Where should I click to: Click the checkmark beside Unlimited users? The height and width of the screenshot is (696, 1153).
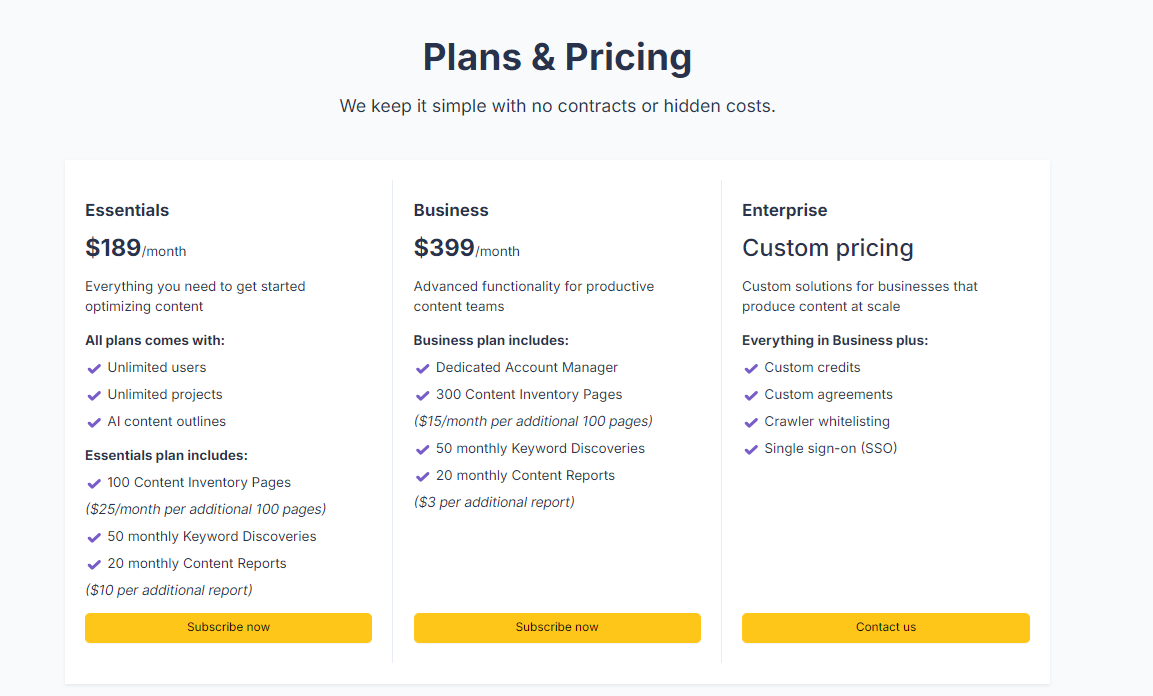coord(93,367)
